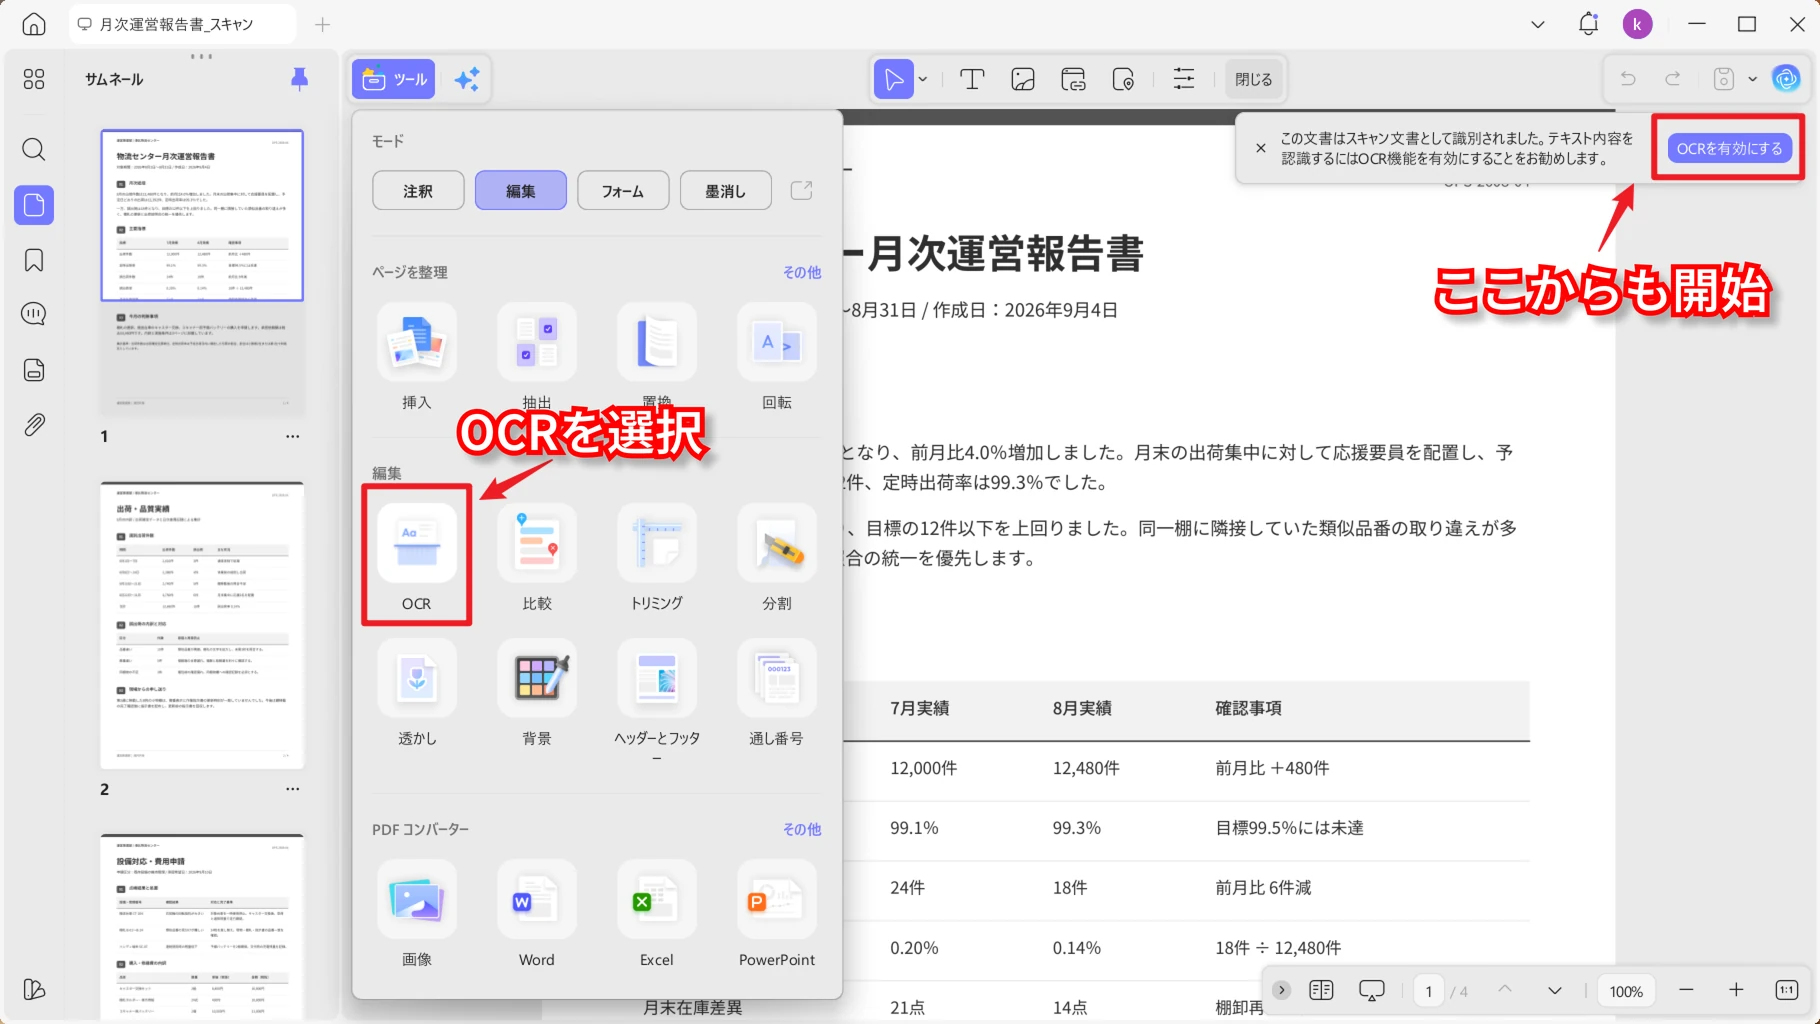Switch to フォーム form mode
Viewport: 1820px width, 1024px height.
pyautogui.click(x=623, y=191)
